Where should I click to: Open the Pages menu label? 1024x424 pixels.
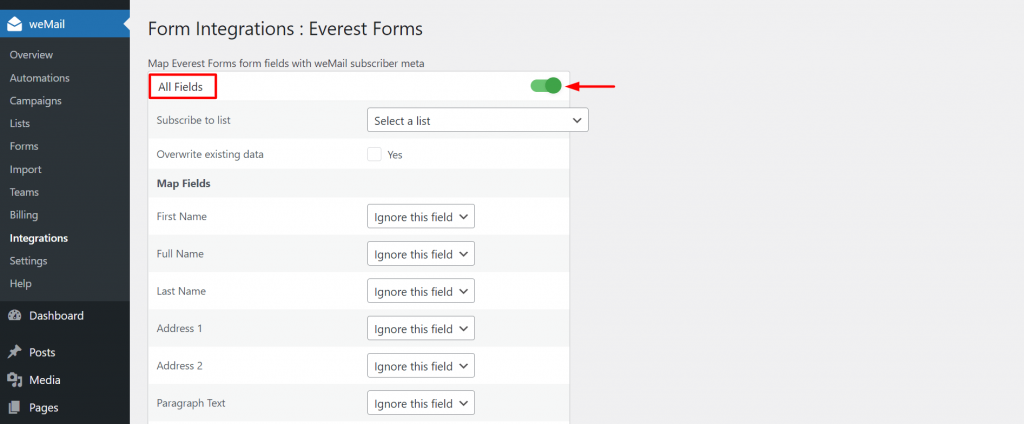[x=44, y=408]
